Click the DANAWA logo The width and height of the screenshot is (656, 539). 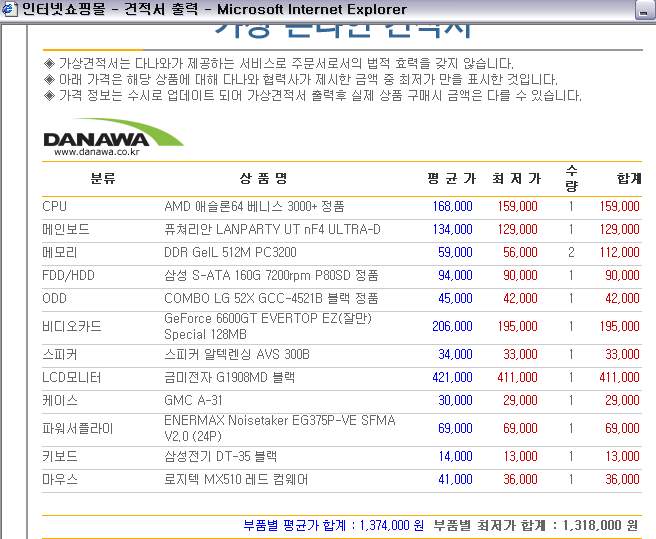(113, 133)
